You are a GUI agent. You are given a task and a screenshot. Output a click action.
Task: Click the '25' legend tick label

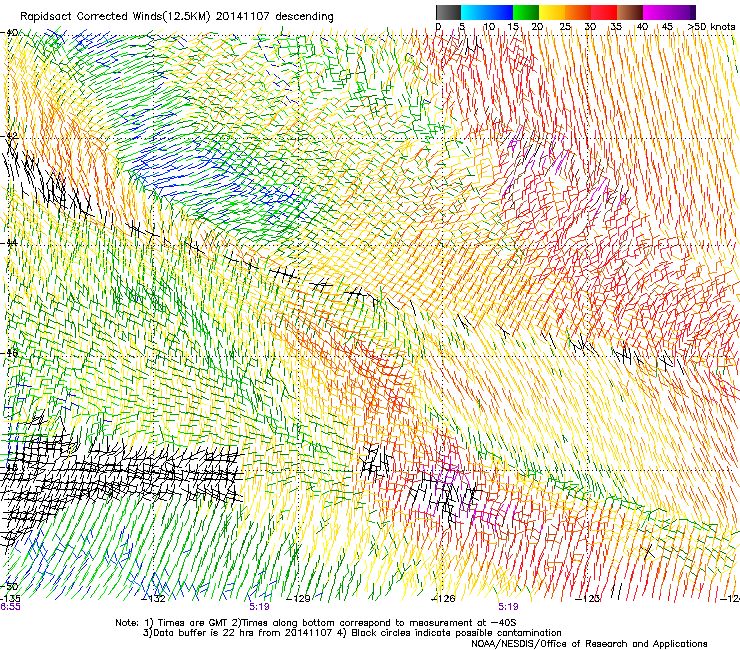point(565,27)
